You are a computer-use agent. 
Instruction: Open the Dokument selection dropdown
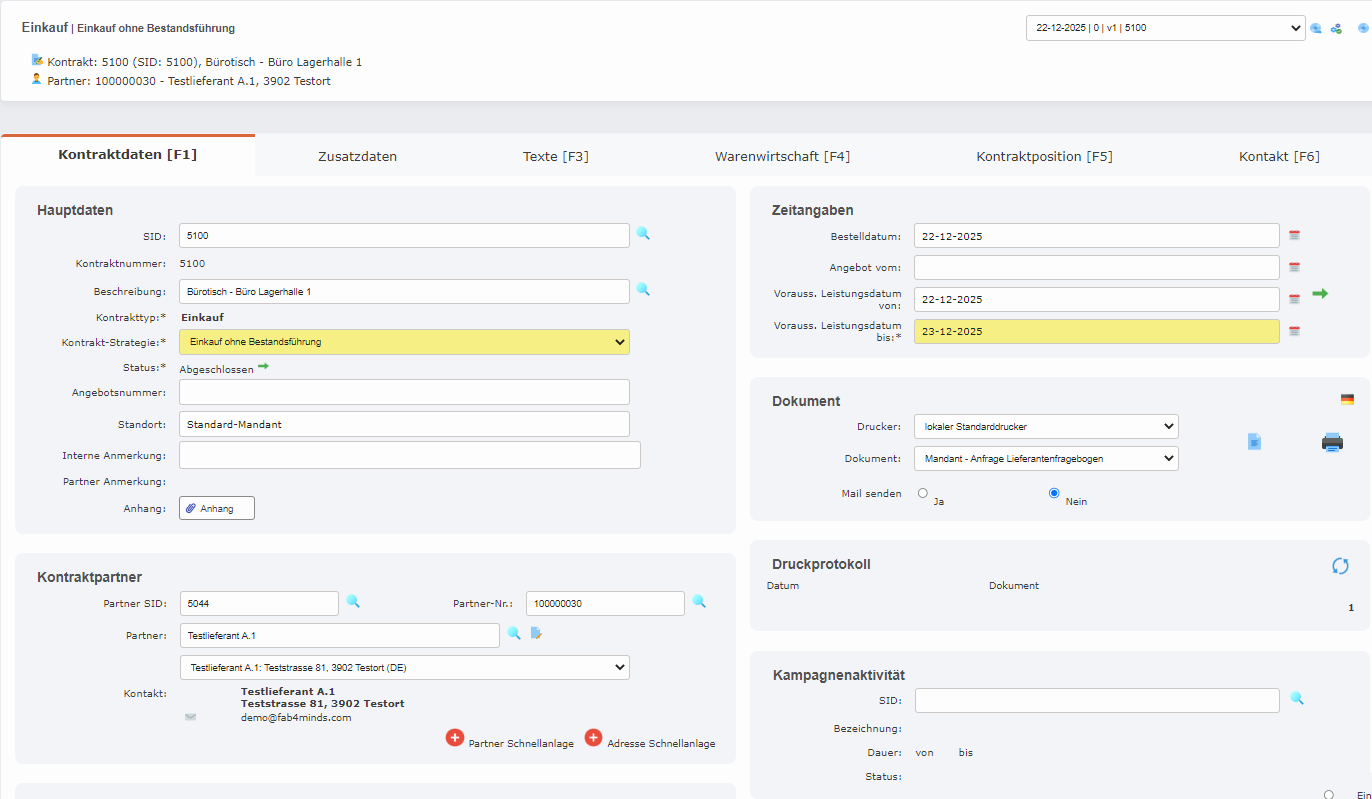(1045, 459)
